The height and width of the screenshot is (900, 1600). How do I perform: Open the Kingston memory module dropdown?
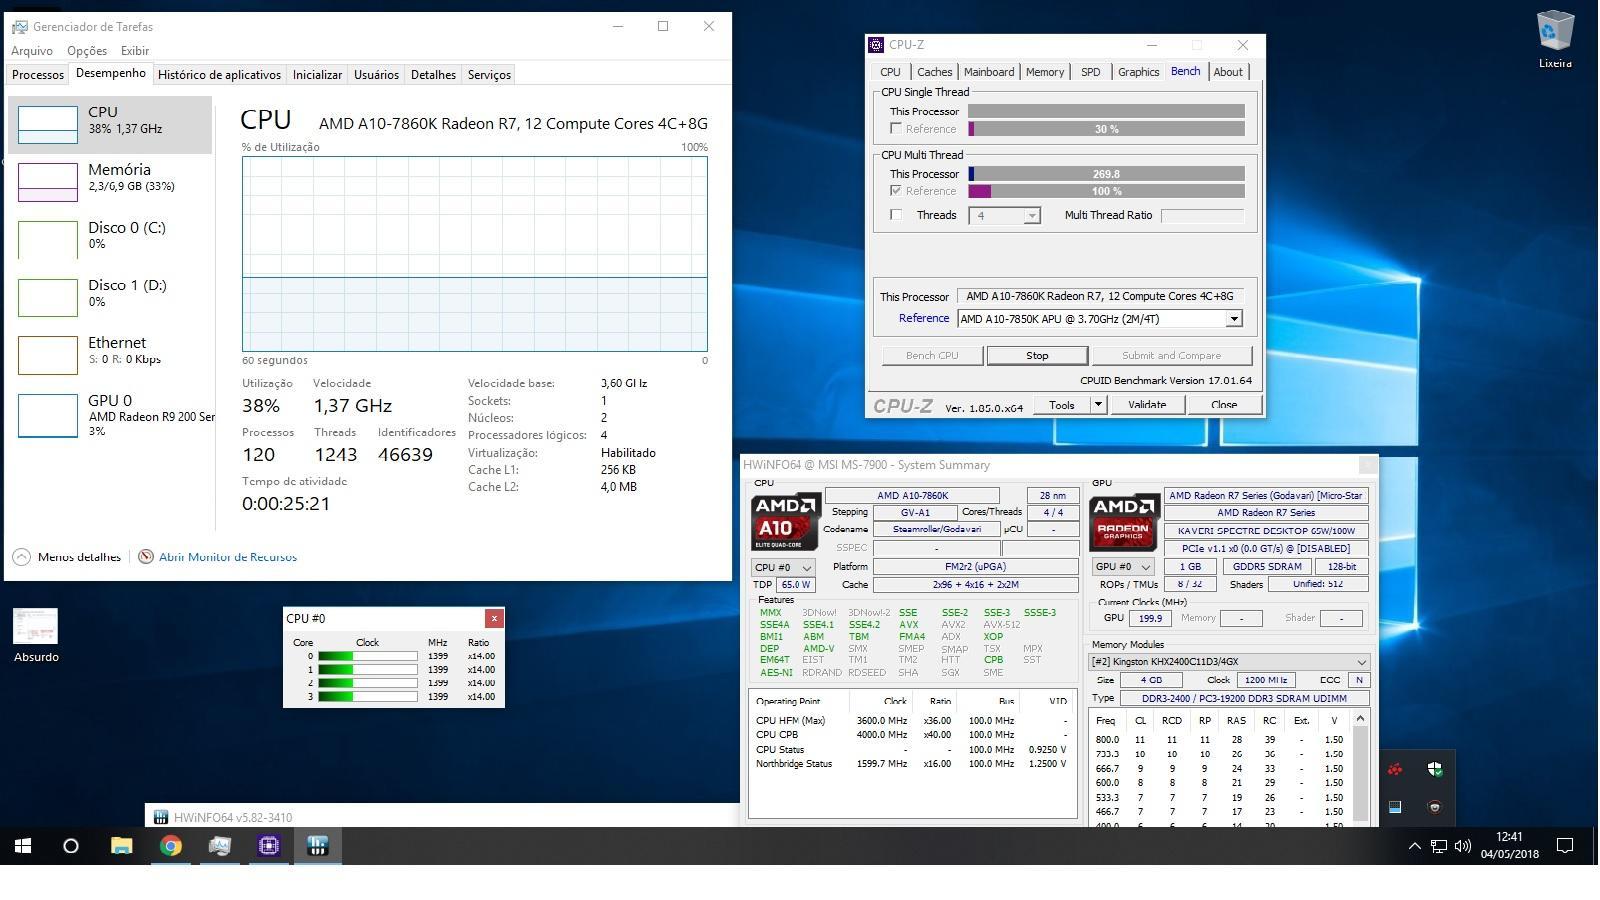coord(1228,662)
